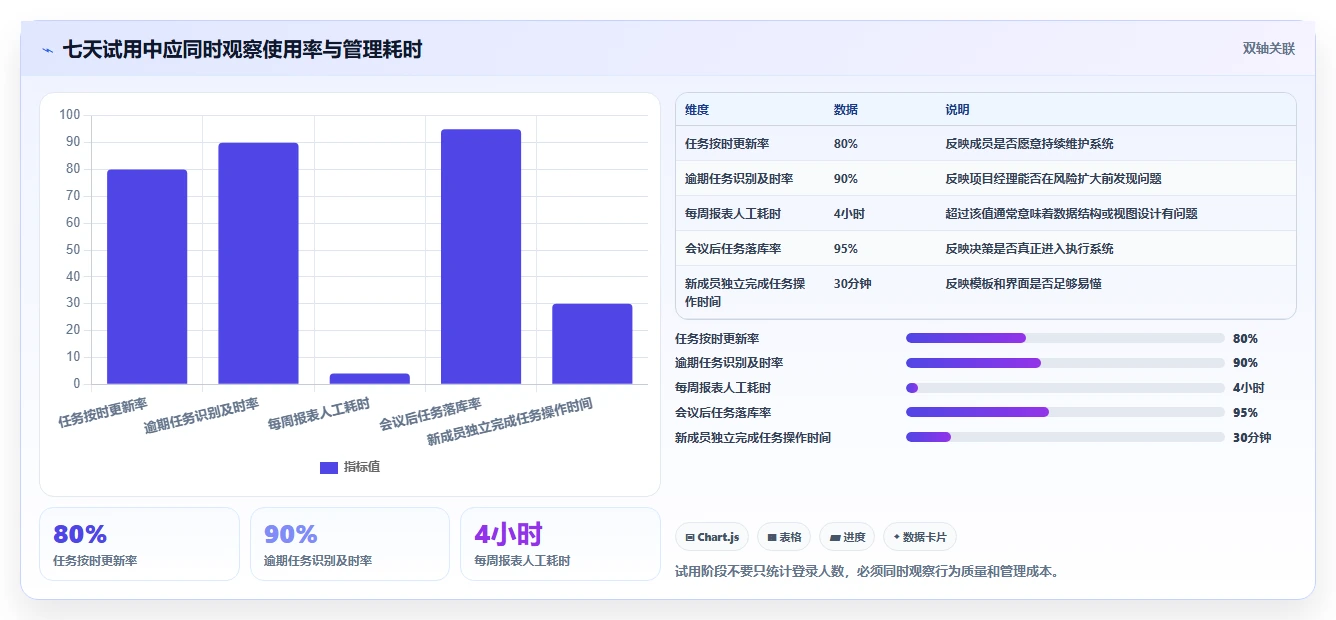
Task: Click the 95% value in the table
Action: [845, 249]
